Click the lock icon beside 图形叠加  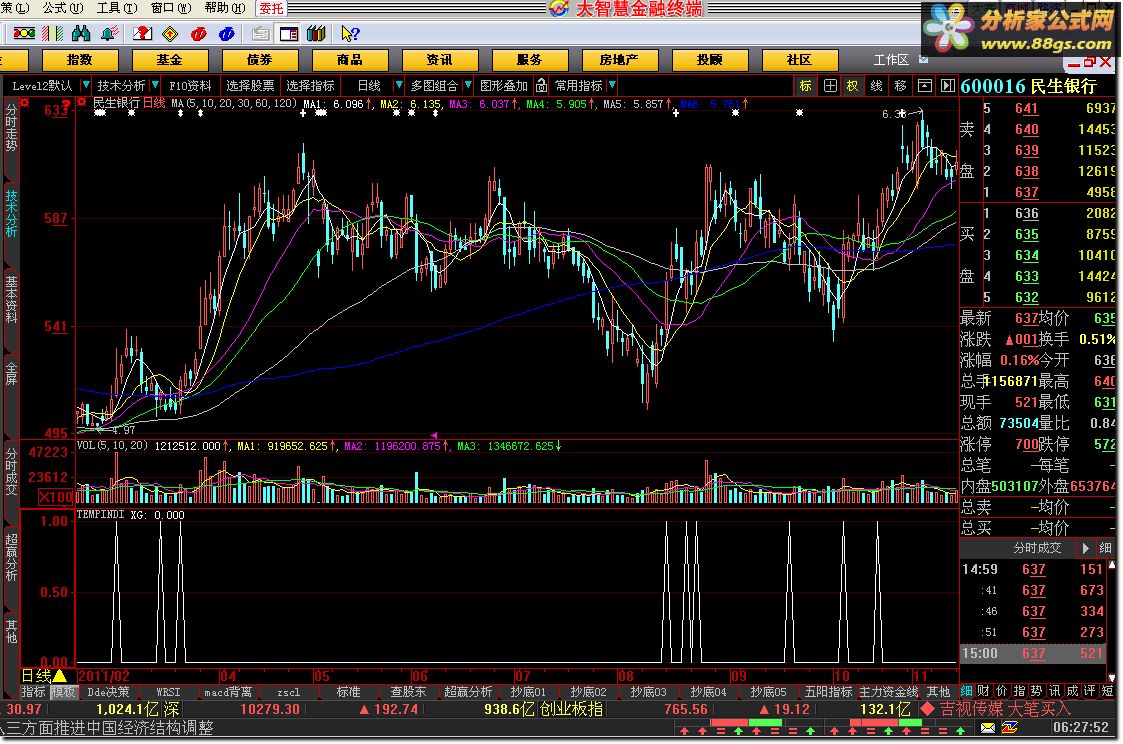541,85
